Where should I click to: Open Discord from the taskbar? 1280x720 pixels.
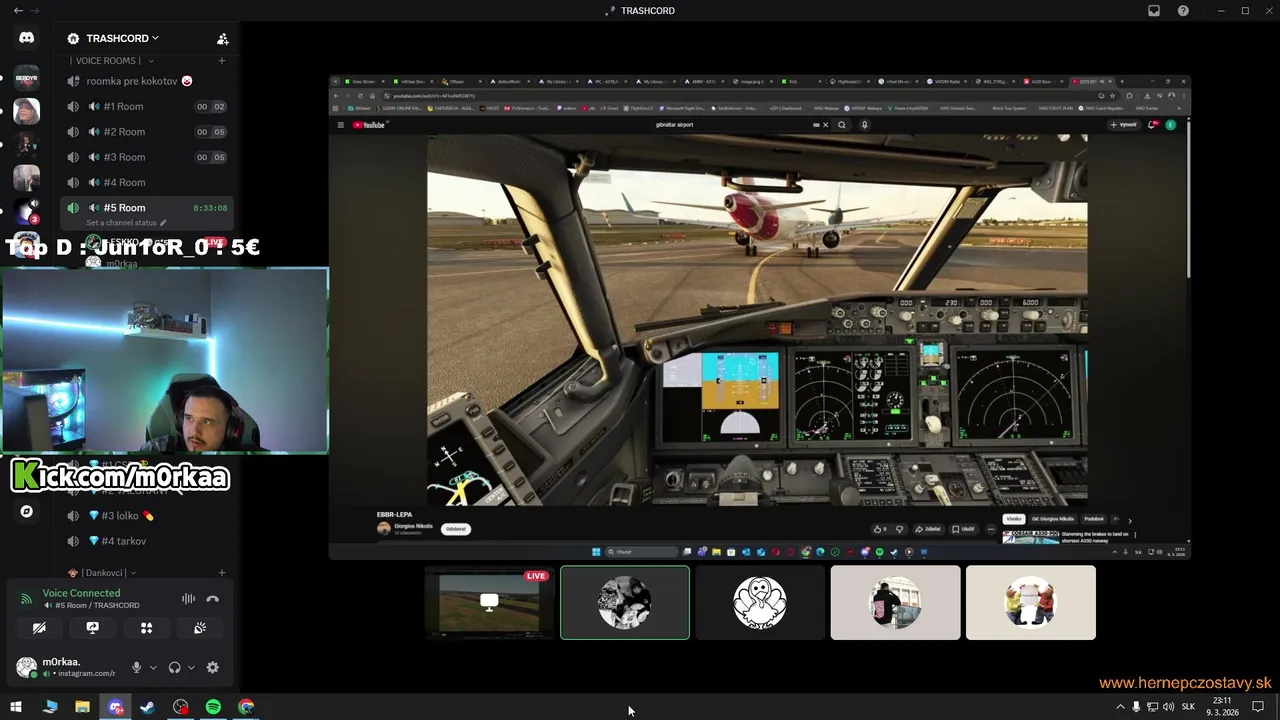(x=115, y=707)
